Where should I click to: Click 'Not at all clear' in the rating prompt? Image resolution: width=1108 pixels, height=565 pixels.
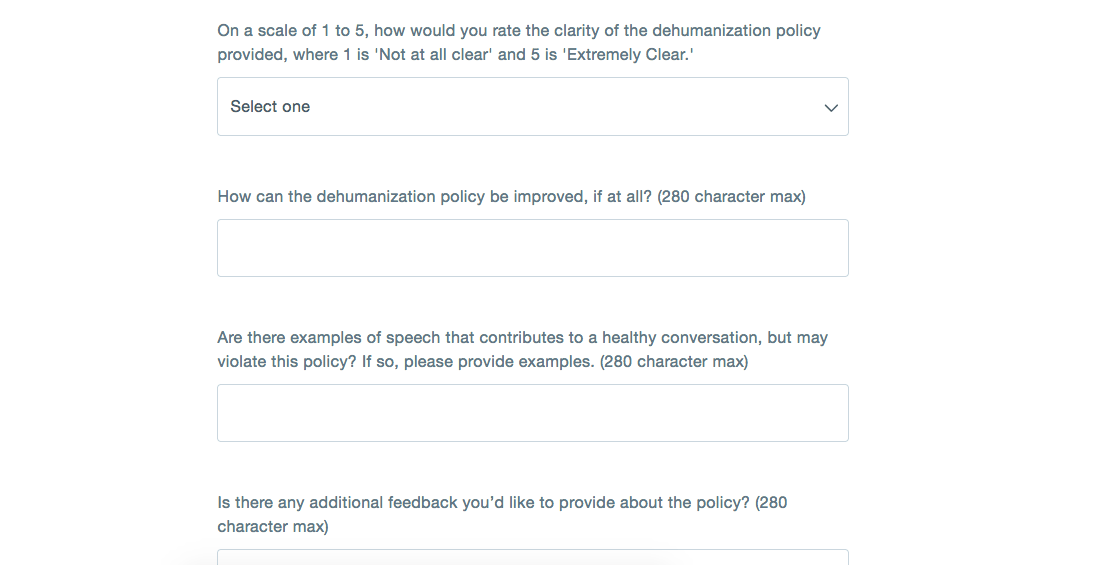pos(433,55)
